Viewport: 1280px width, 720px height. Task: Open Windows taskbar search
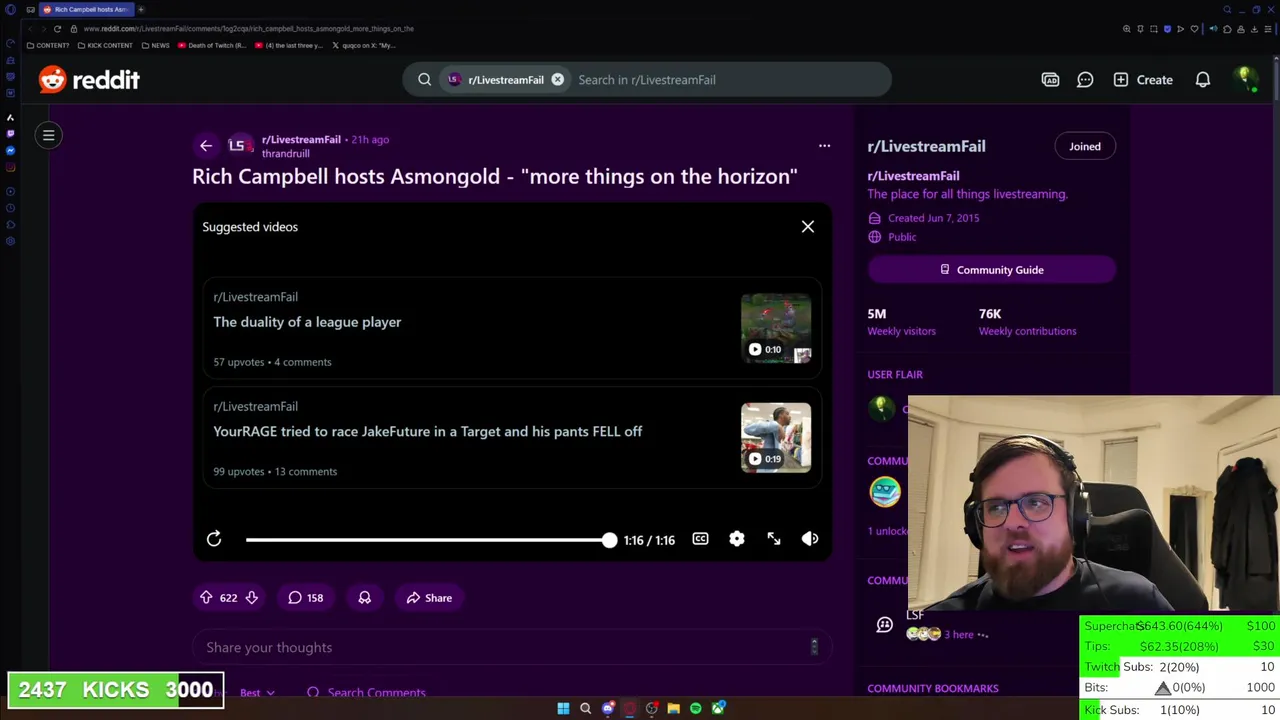tap(585, 708)
